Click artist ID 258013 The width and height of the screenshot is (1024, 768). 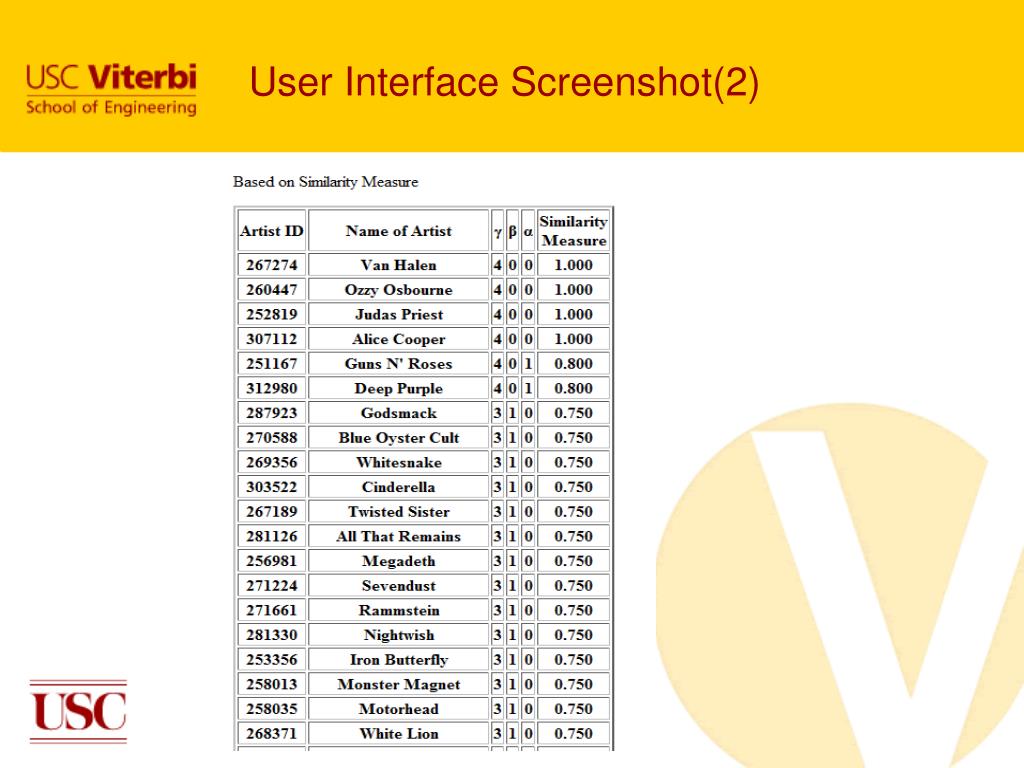tap(272, 684)
